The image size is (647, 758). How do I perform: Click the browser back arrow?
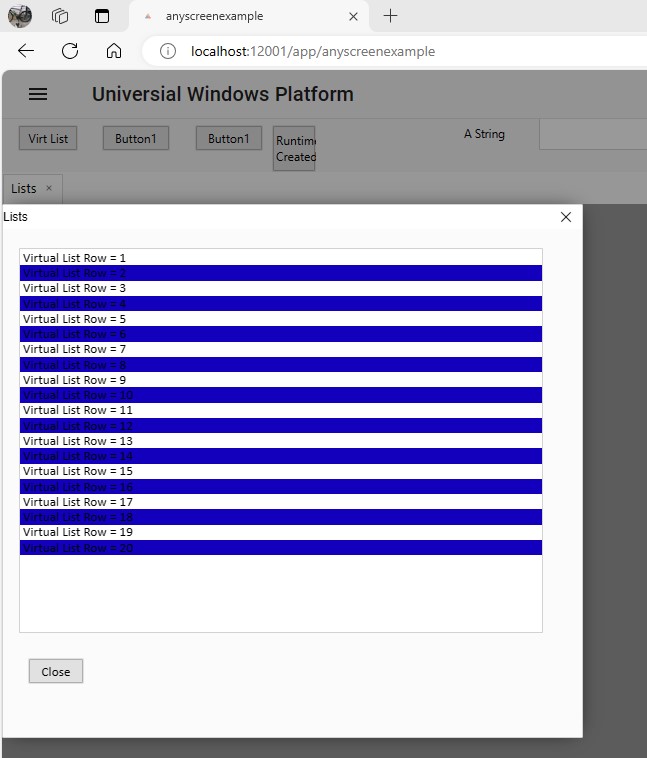[26, 51]
